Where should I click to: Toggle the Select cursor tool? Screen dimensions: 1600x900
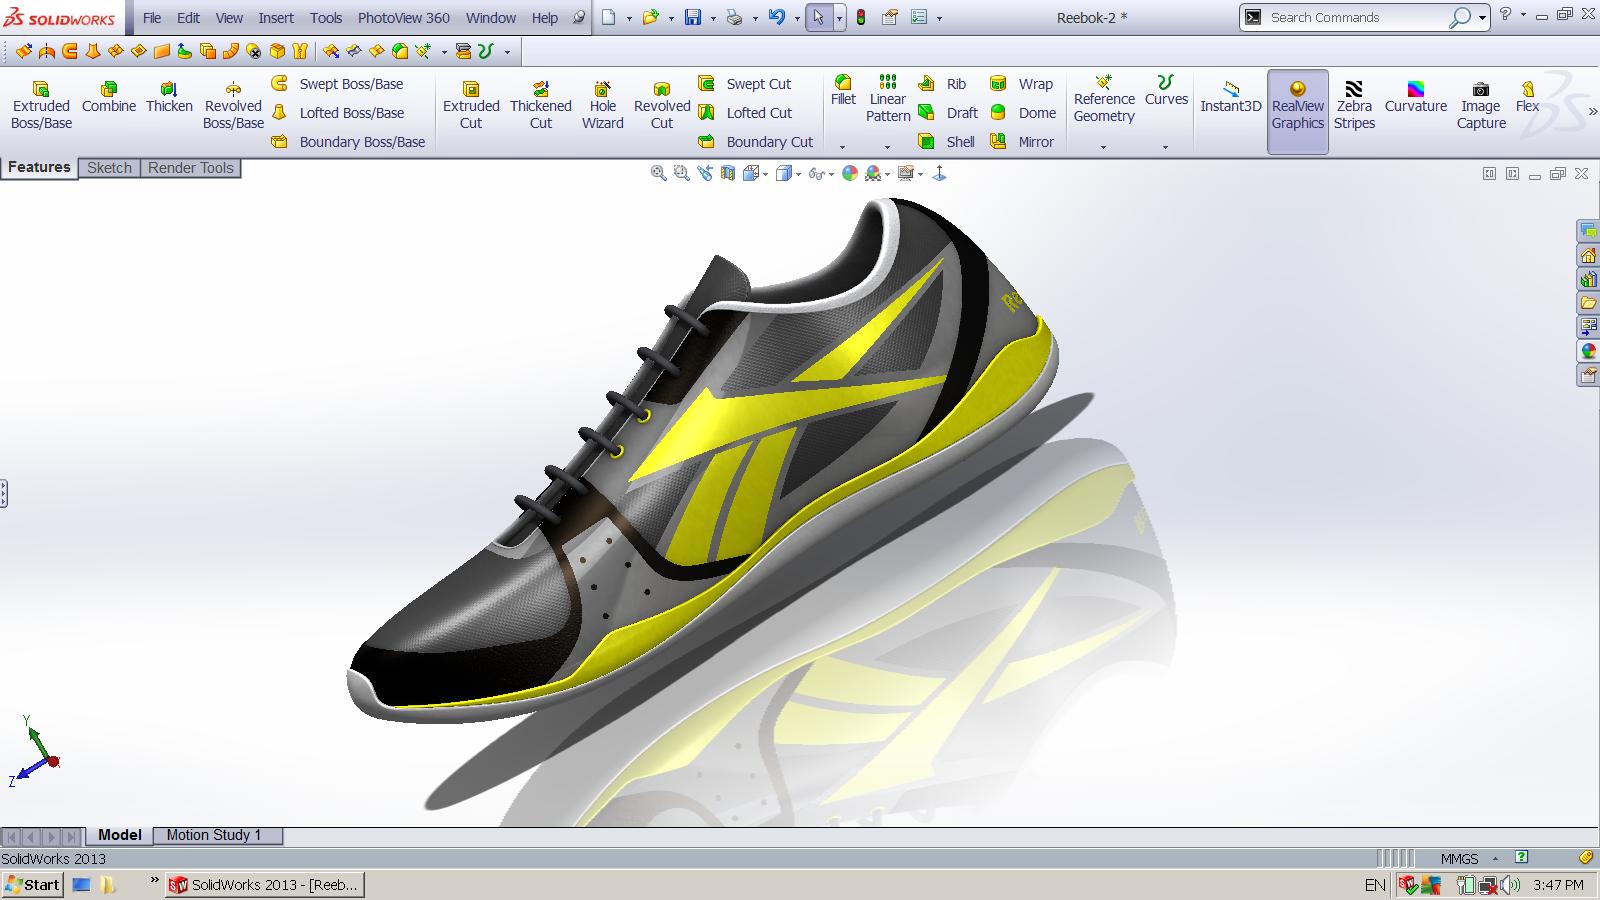pos(819,17)
